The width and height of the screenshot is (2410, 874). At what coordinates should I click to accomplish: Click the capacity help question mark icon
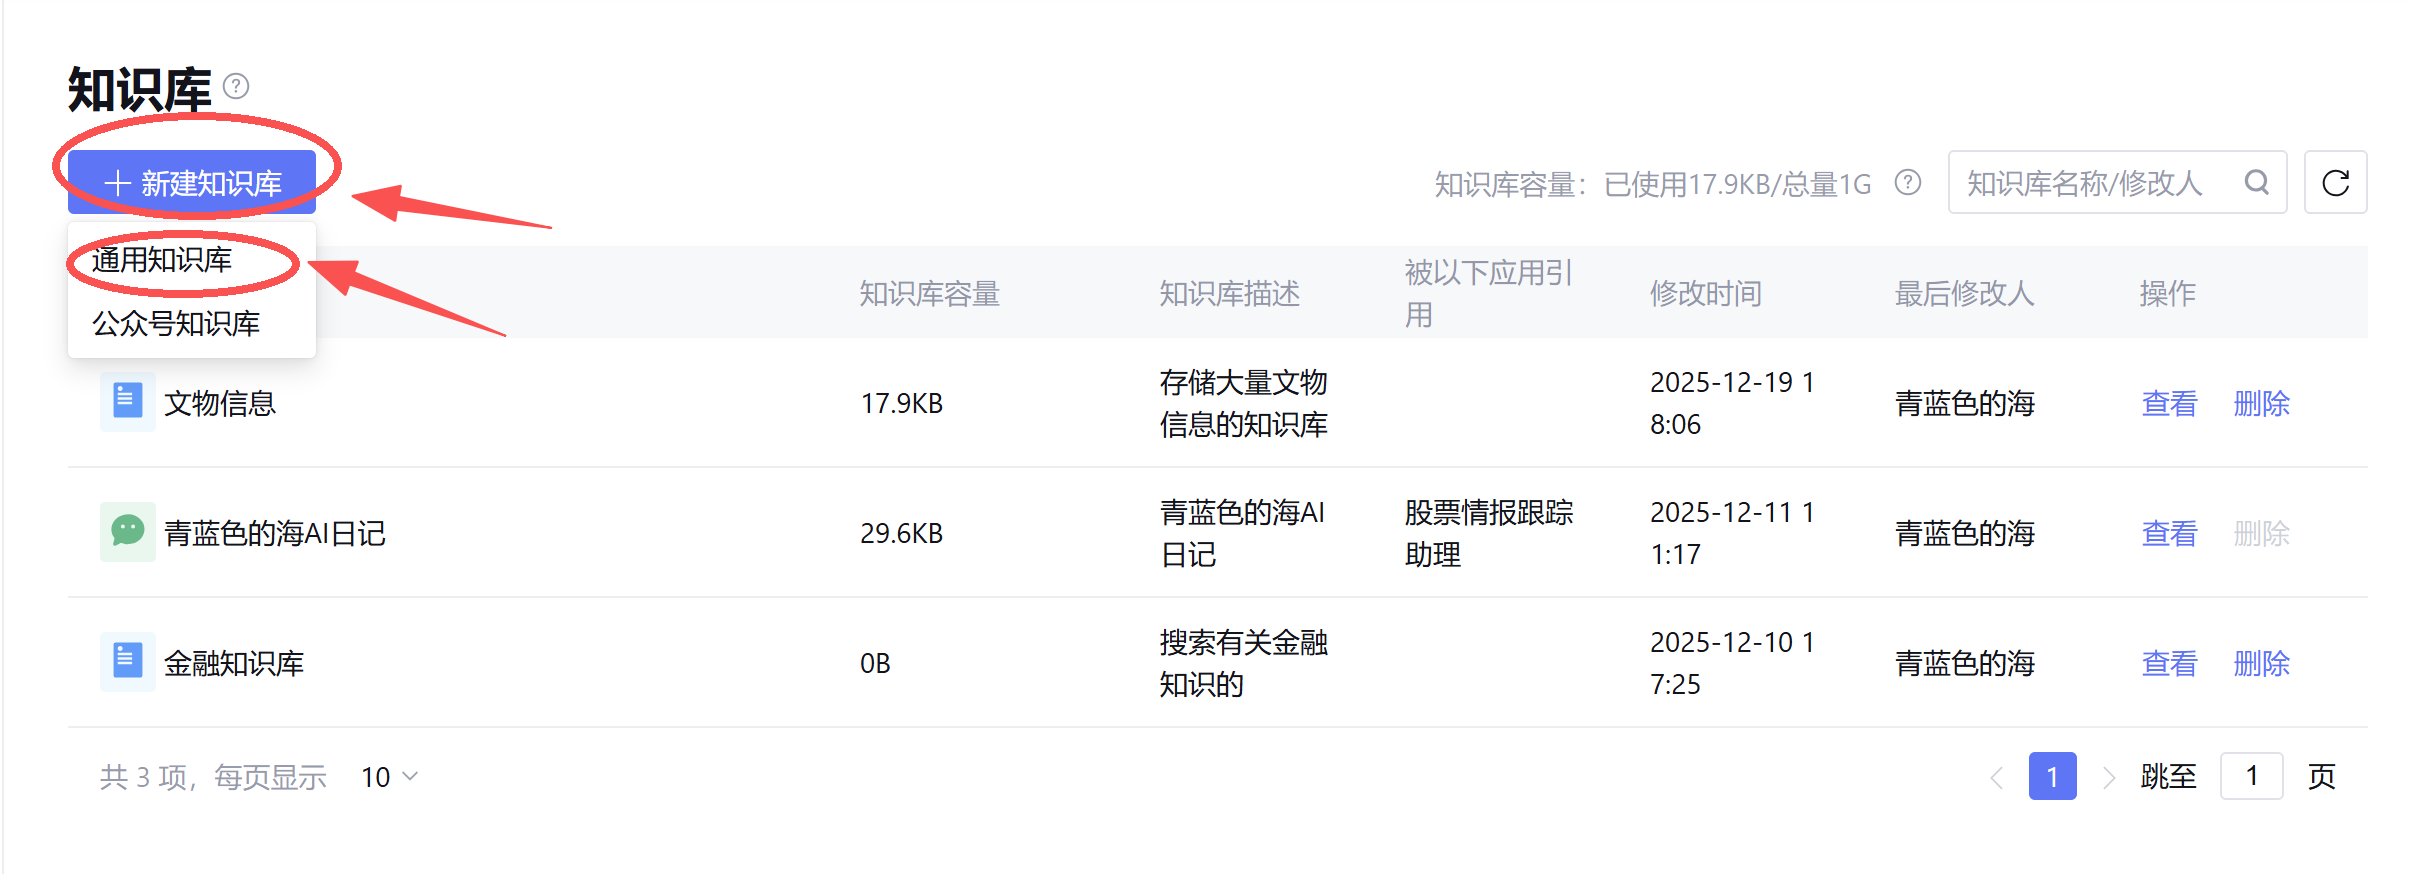(x=1908, y=183)
